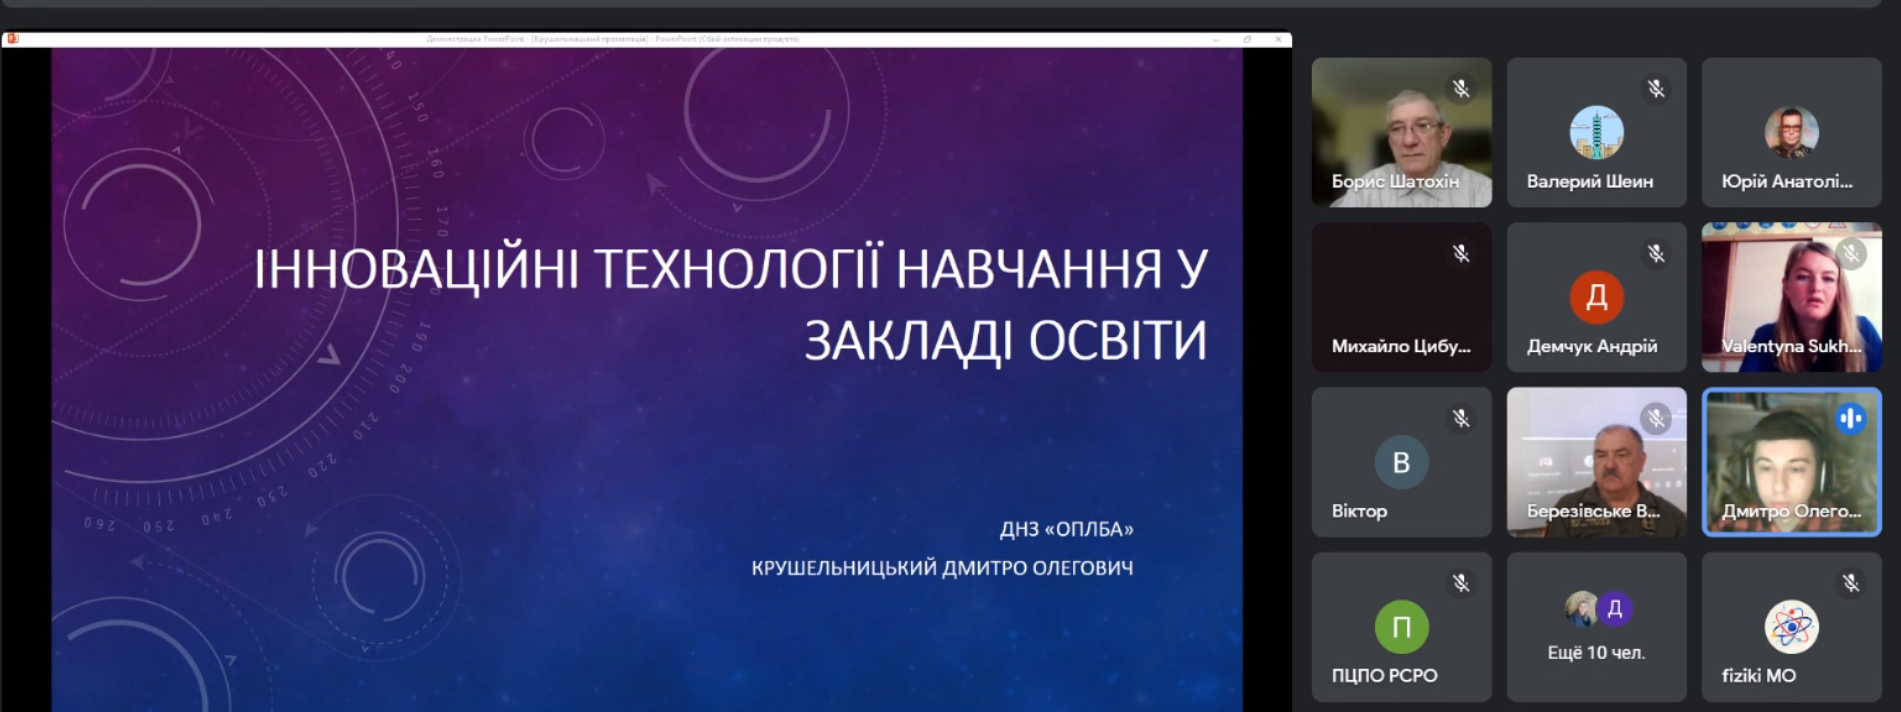Image resolution: width=1901 pixels, height=712 pixels.
Task: Click the muted mic icon on ПЦПО РСРО tile
Action: pyautogui.click(x=1461, y=583)
